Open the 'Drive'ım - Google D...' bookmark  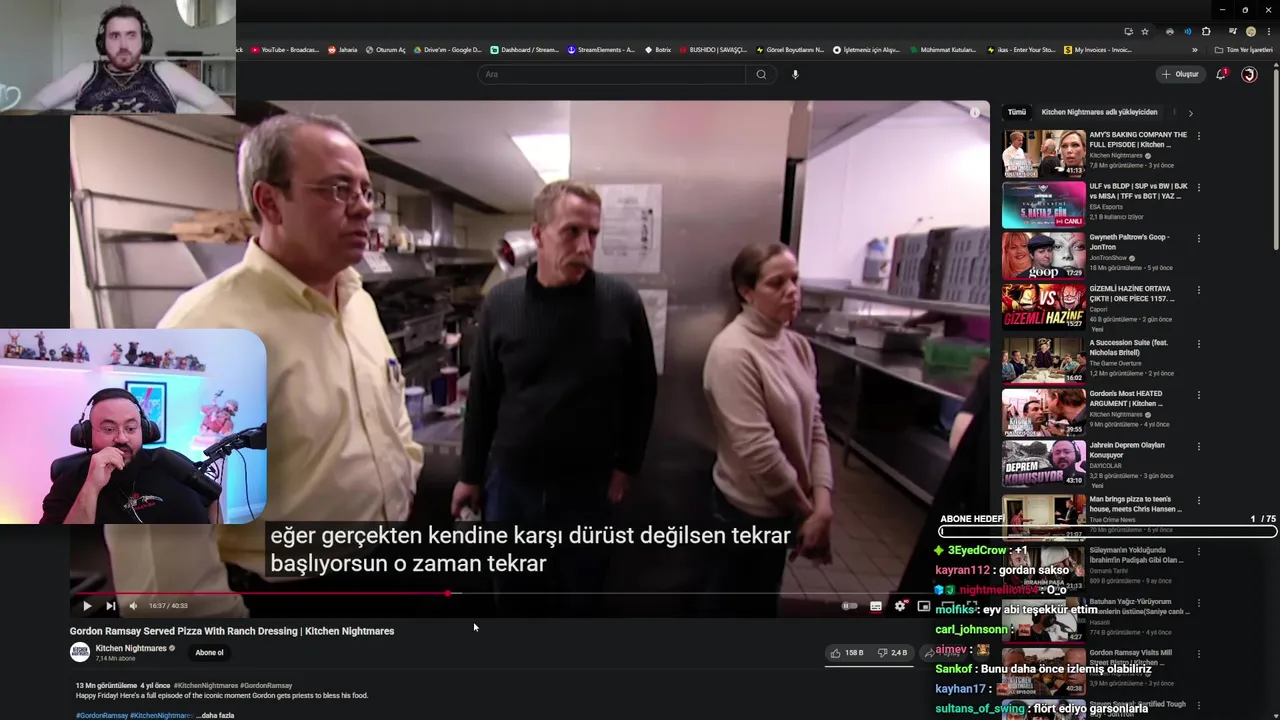[x=447, y=49]
